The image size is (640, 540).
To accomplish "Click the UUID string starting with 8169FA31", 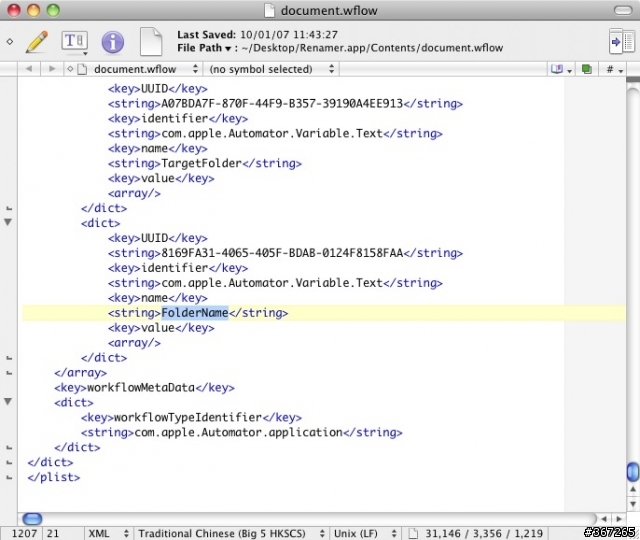I will point(282,253).
